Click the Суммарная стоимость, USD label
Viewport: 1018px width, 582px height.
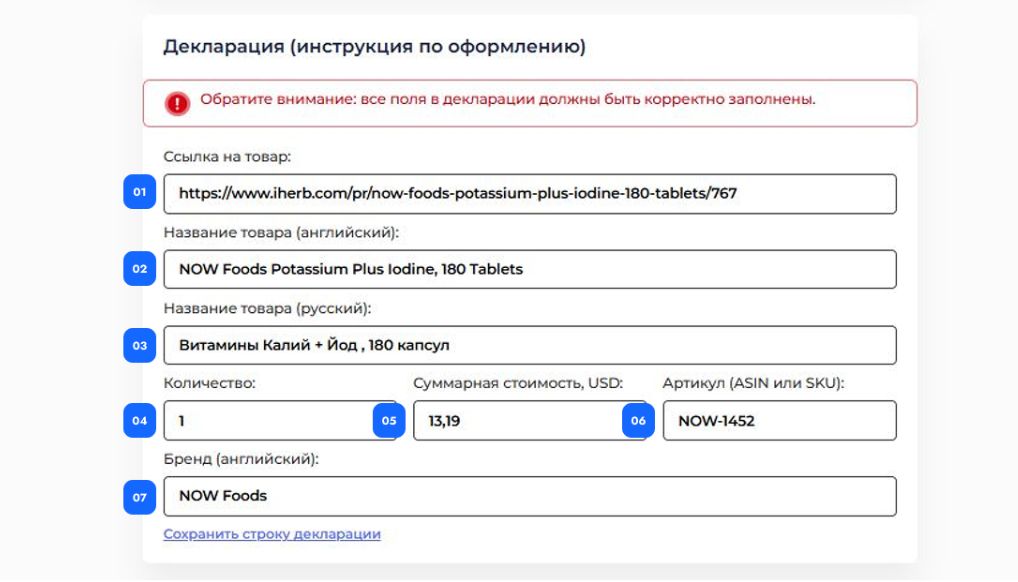[518, 383]
